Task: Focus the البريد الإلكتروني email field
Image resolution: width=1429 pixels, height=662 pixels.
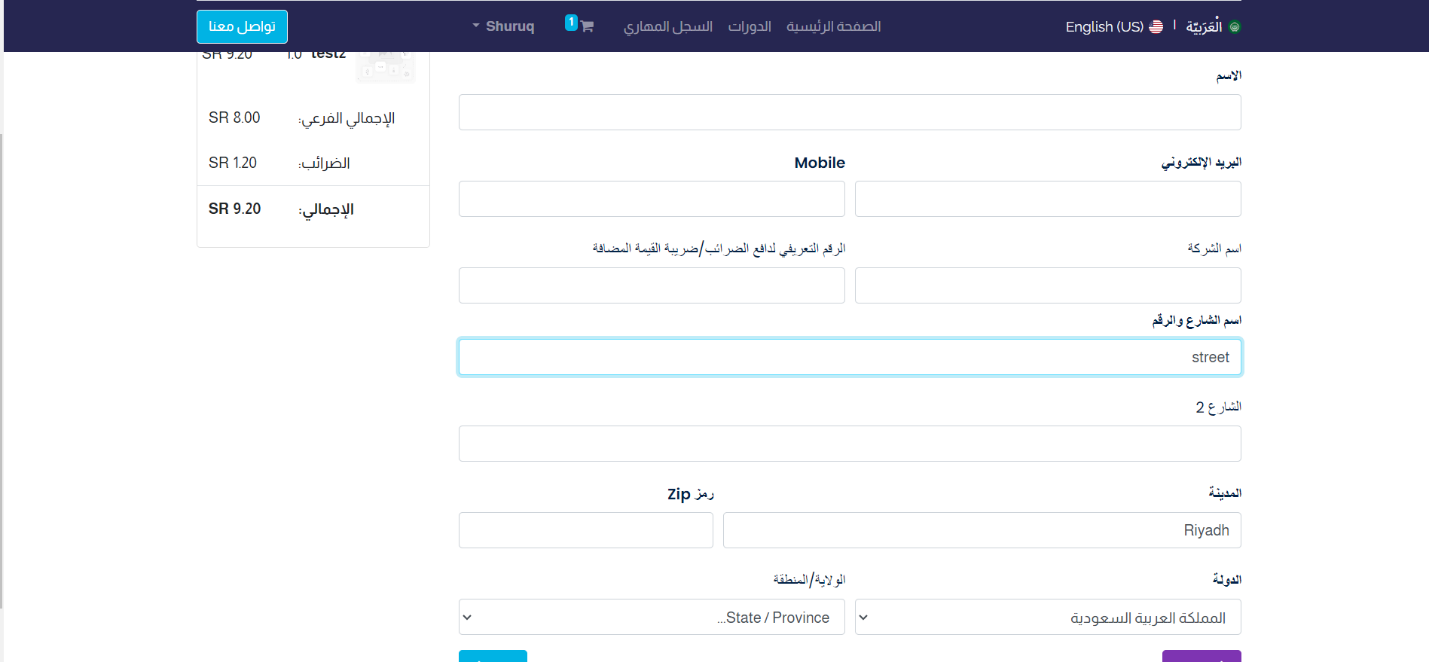Action: 1048,199
